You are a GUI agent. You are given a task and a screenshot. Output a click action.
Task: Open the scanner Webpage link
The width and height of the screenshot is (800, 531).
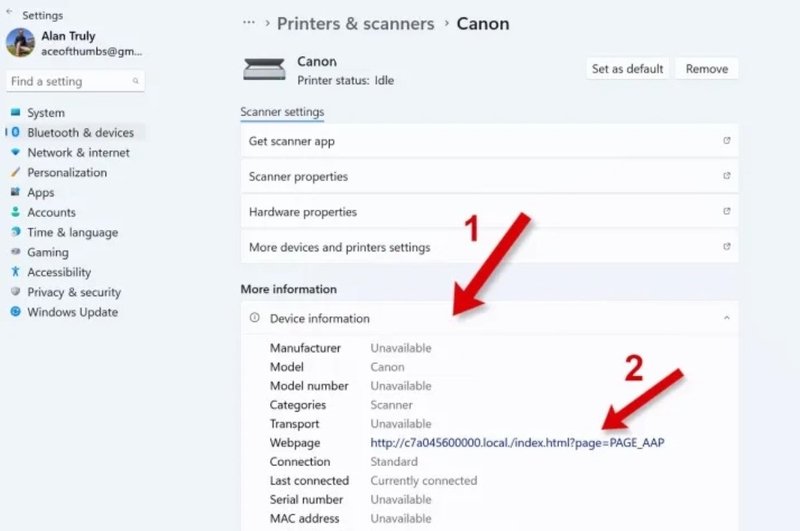coord(517,442)
